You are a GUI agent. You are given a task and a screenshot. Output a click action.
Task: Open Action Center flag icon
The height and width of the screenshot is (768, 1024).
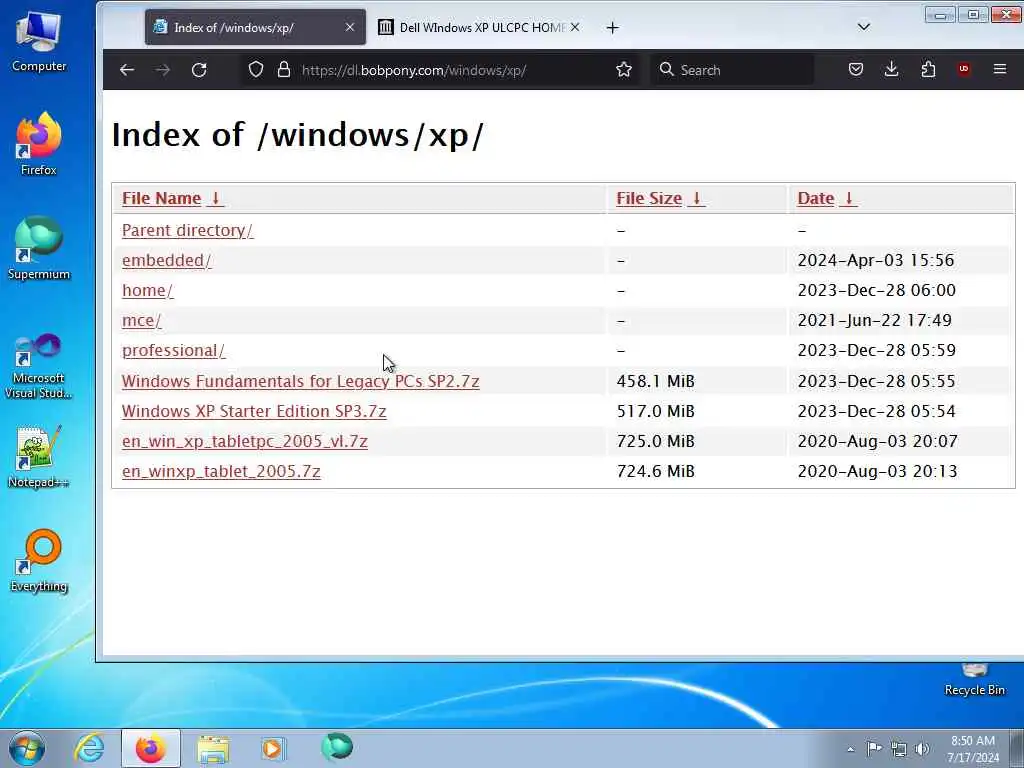tap(874, 748)
